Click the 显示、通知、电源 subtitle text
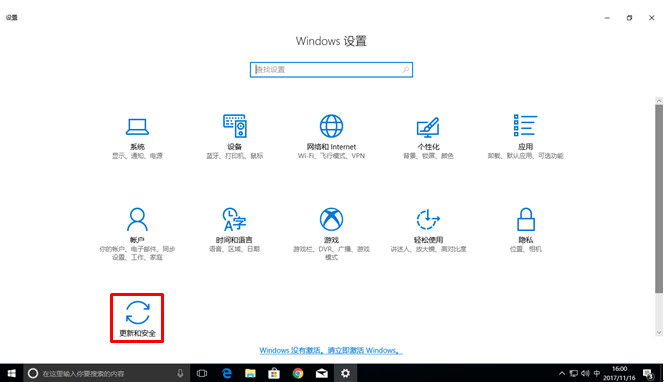The image size is (664, 382). pos(137,156)
